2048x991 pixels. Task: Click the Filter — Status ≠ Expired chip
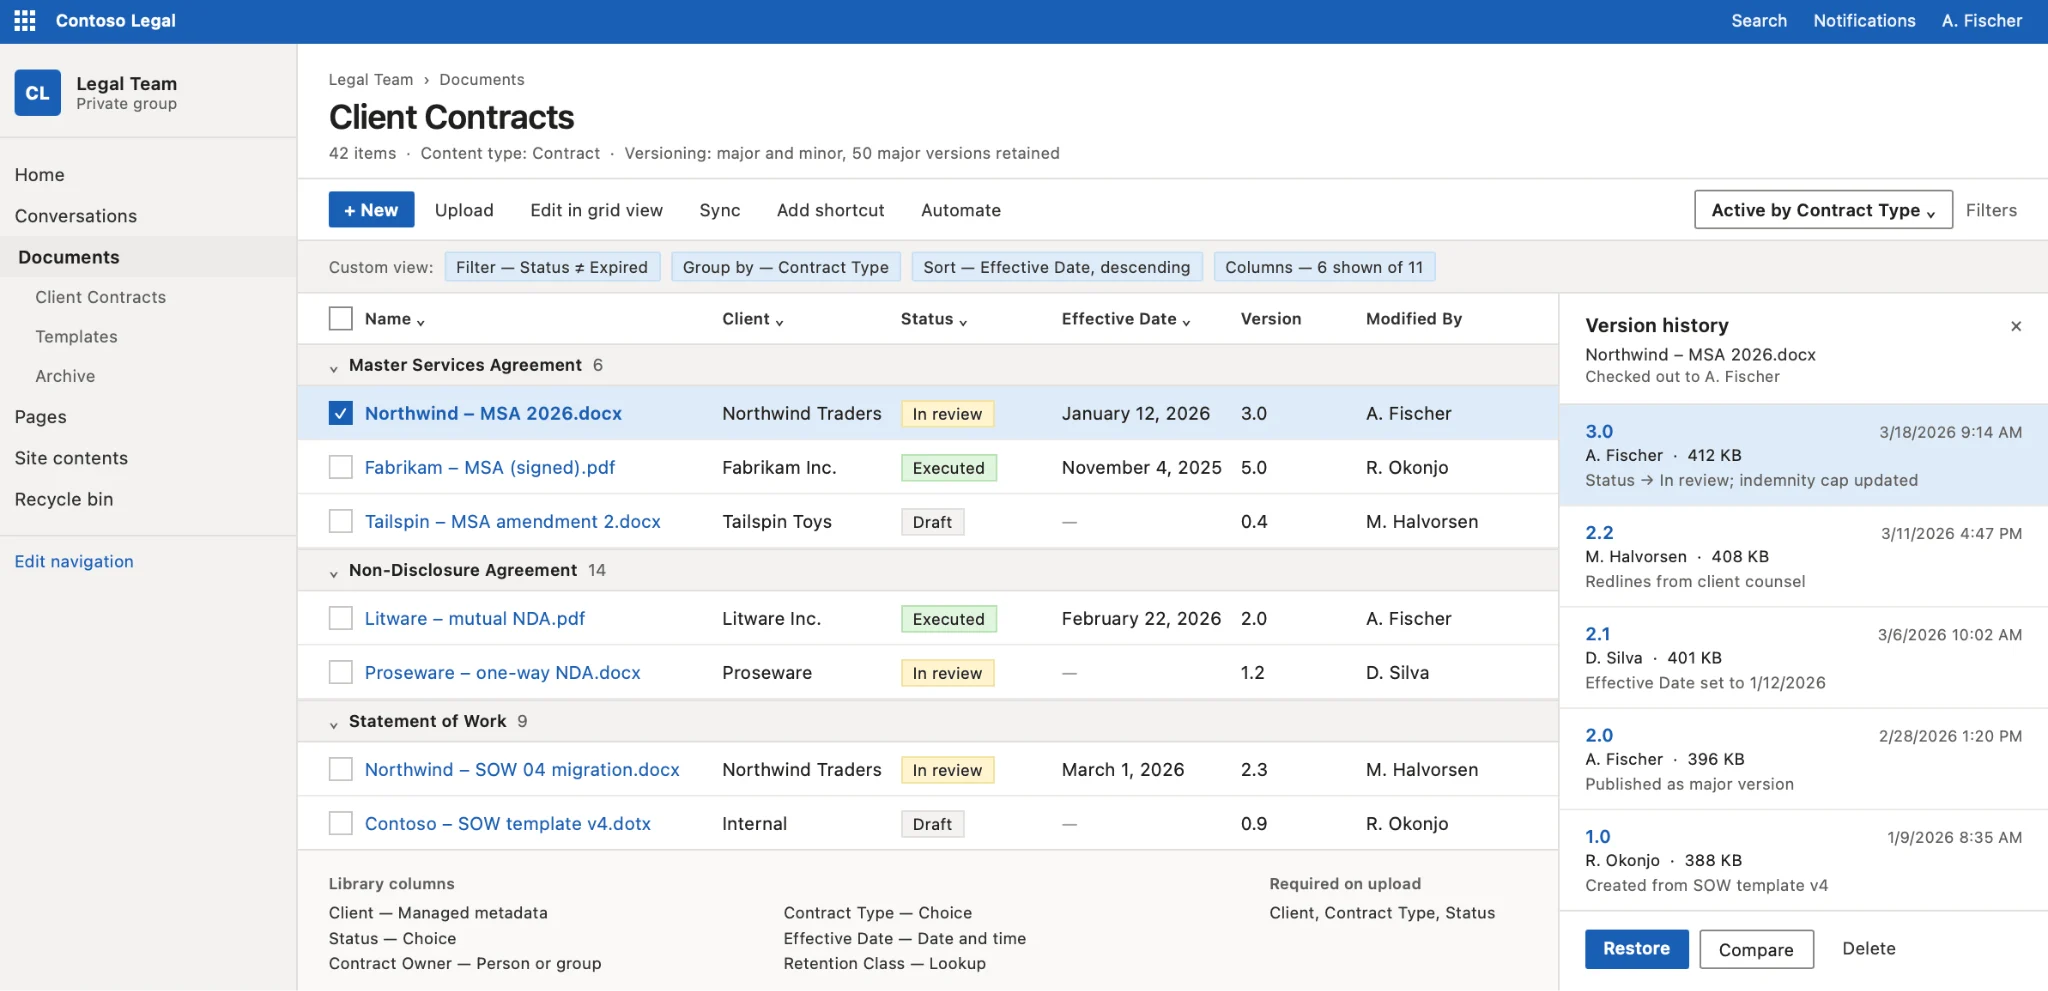coord(552,267)
